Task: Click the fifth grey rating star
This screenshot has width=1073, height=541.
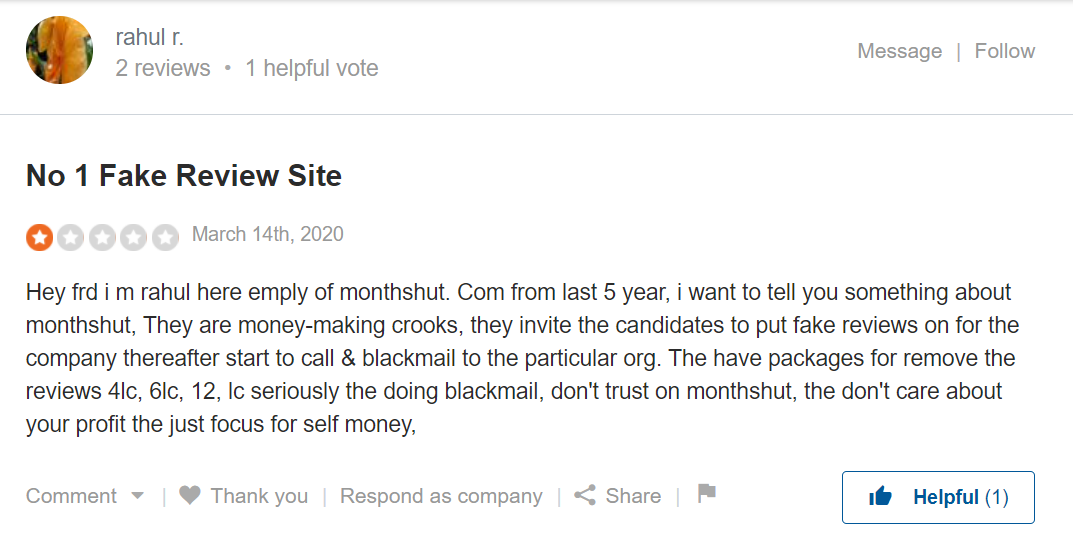Action: coord(165,237)
